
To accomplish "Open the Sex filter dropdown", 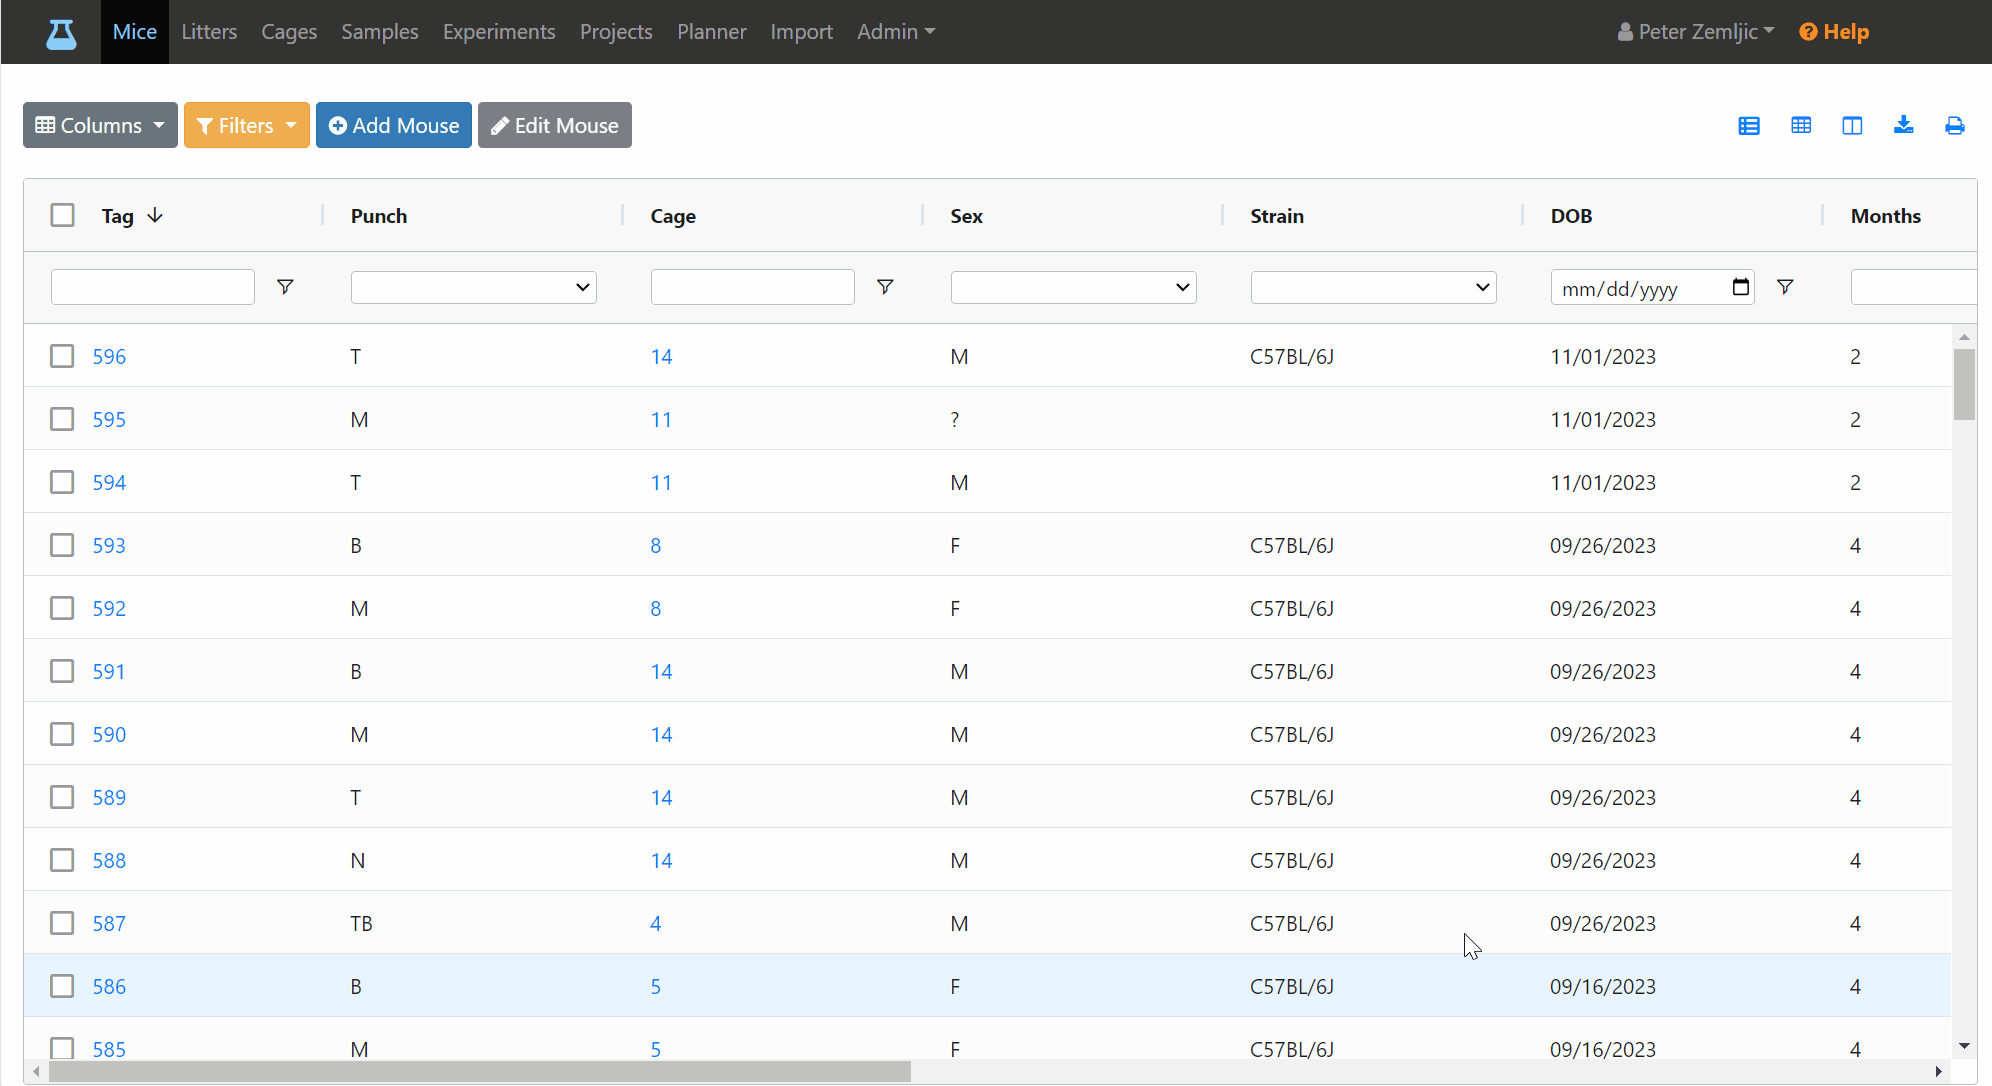I will 1074,287.
